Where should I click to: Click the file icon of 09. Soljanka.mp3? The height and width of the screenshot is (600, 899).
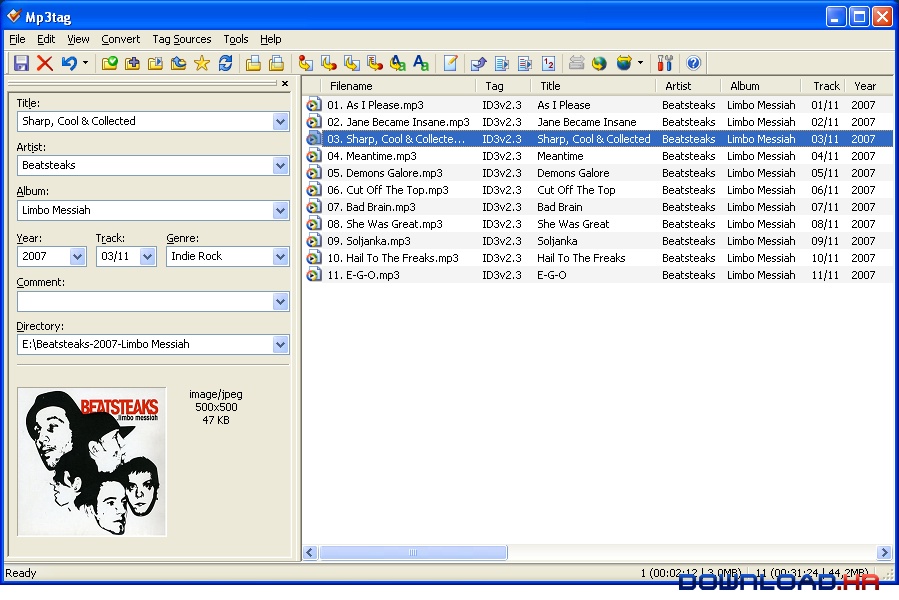pos(314,241)
